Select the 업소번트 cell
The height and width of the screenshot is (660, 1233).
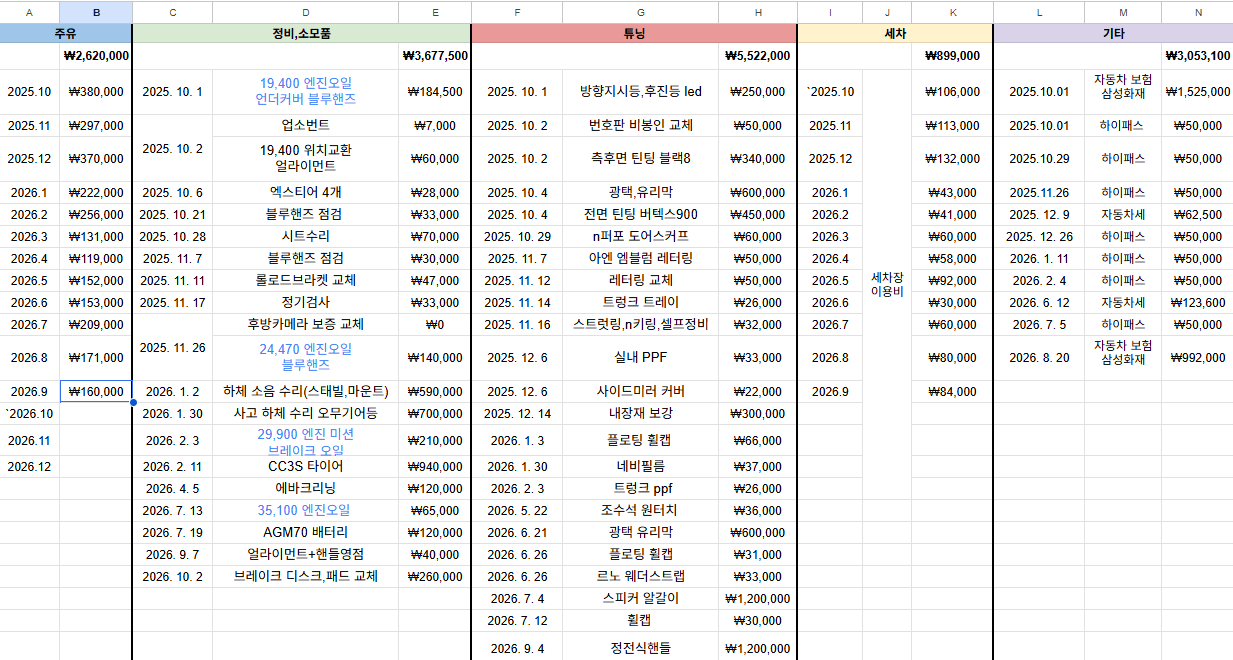[x=305, y=126]
